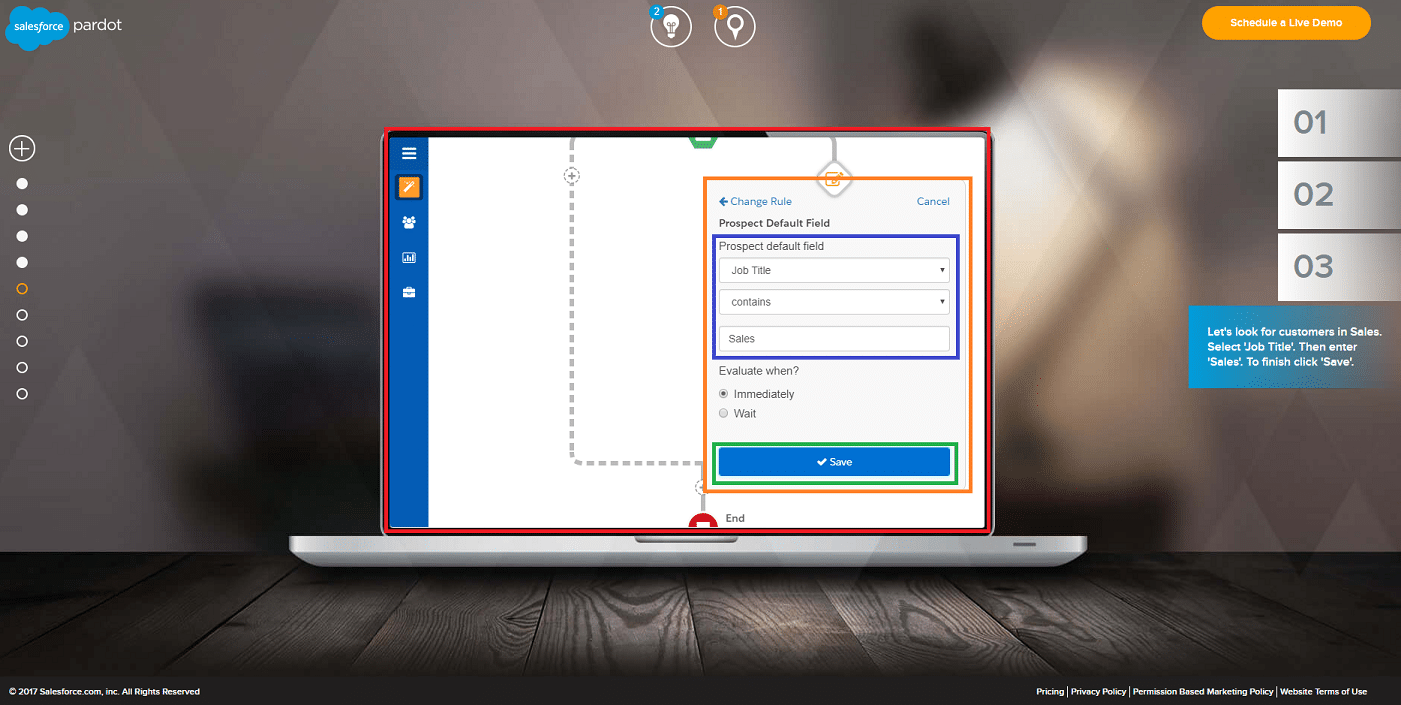Click the location pin icon with badge 1

tap(734, 26)
